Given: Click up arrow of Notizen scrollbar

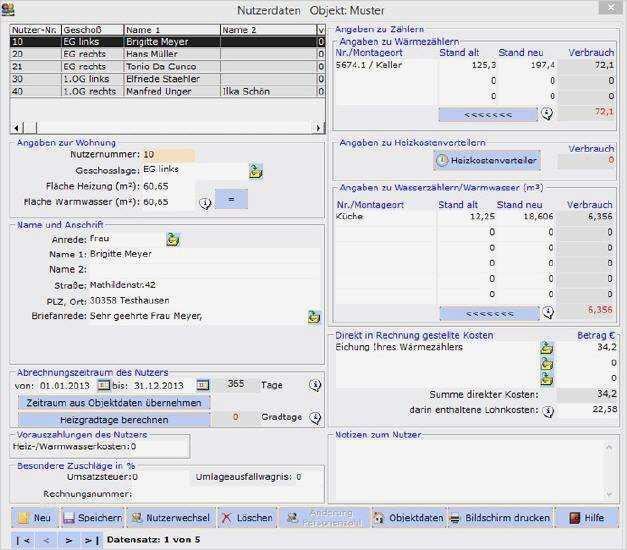Looking at the screenshot, I should [609, 447].
